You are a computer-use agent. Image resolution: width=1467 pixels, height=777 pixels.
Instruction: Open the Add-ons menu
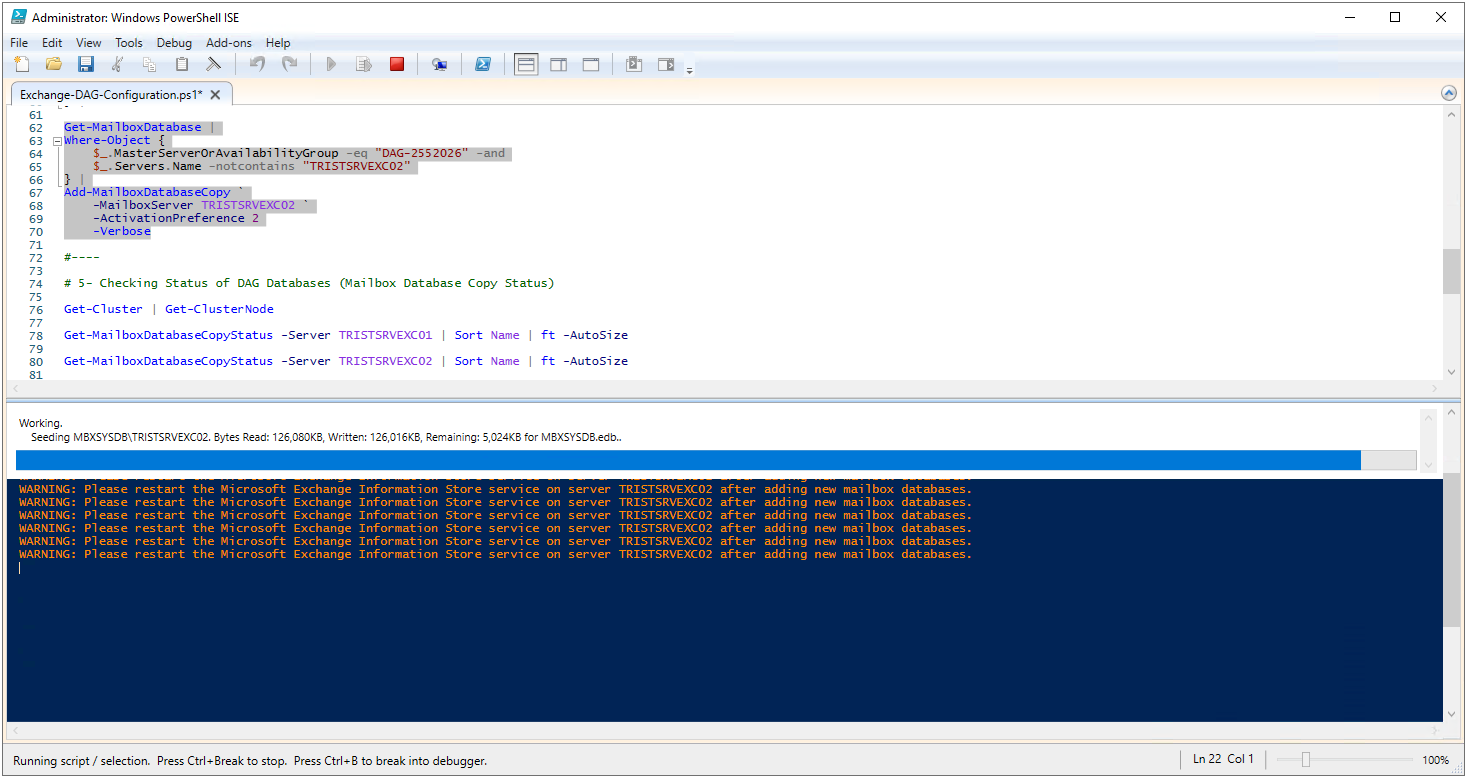[x=229, y=43]
